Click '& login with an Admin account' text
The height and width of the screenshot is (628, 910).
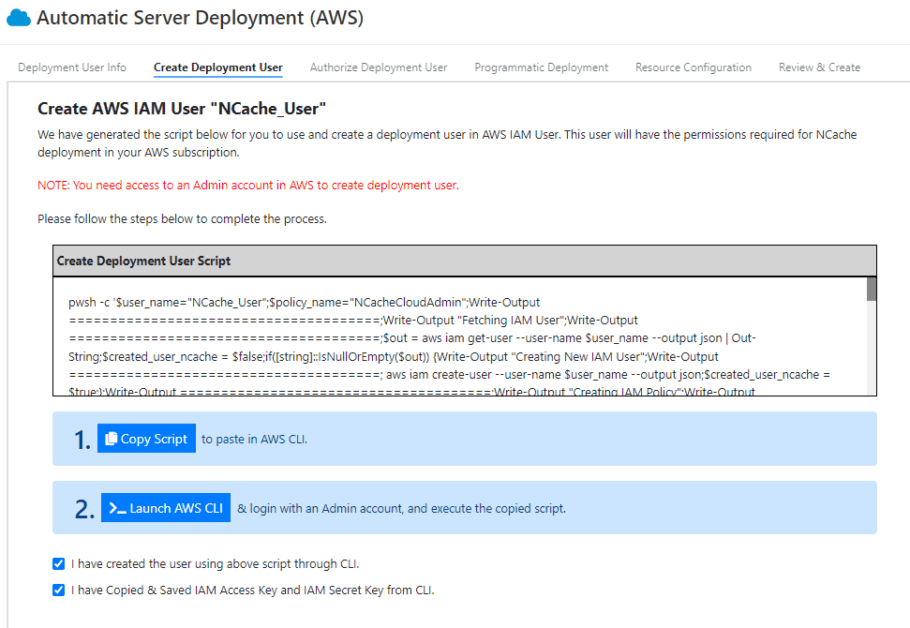pos(402,508)
